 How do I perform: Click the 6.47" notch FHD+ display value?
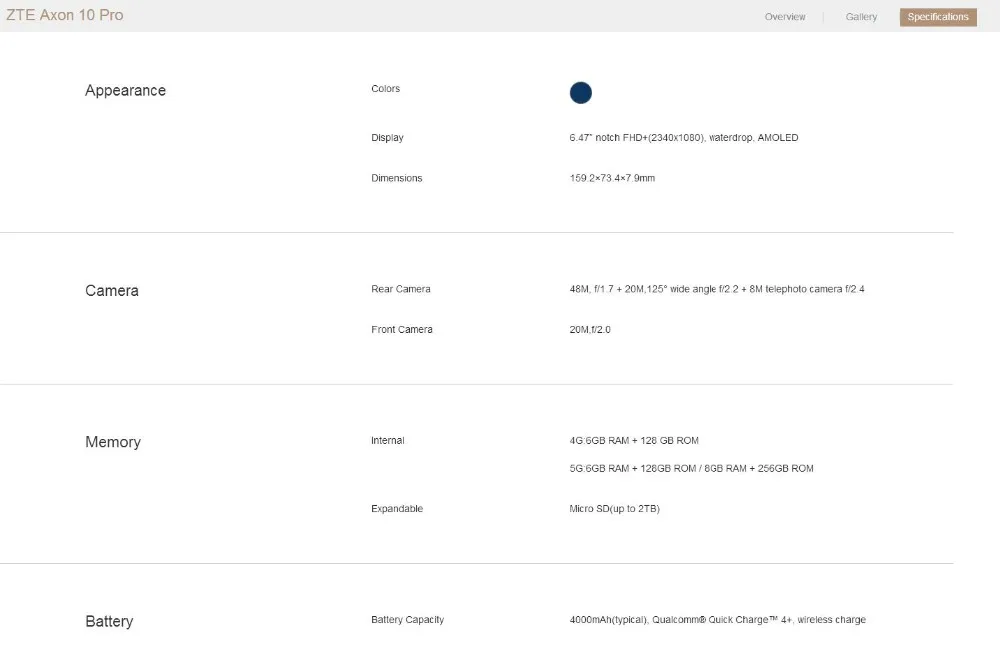click(x=684, y=138)
